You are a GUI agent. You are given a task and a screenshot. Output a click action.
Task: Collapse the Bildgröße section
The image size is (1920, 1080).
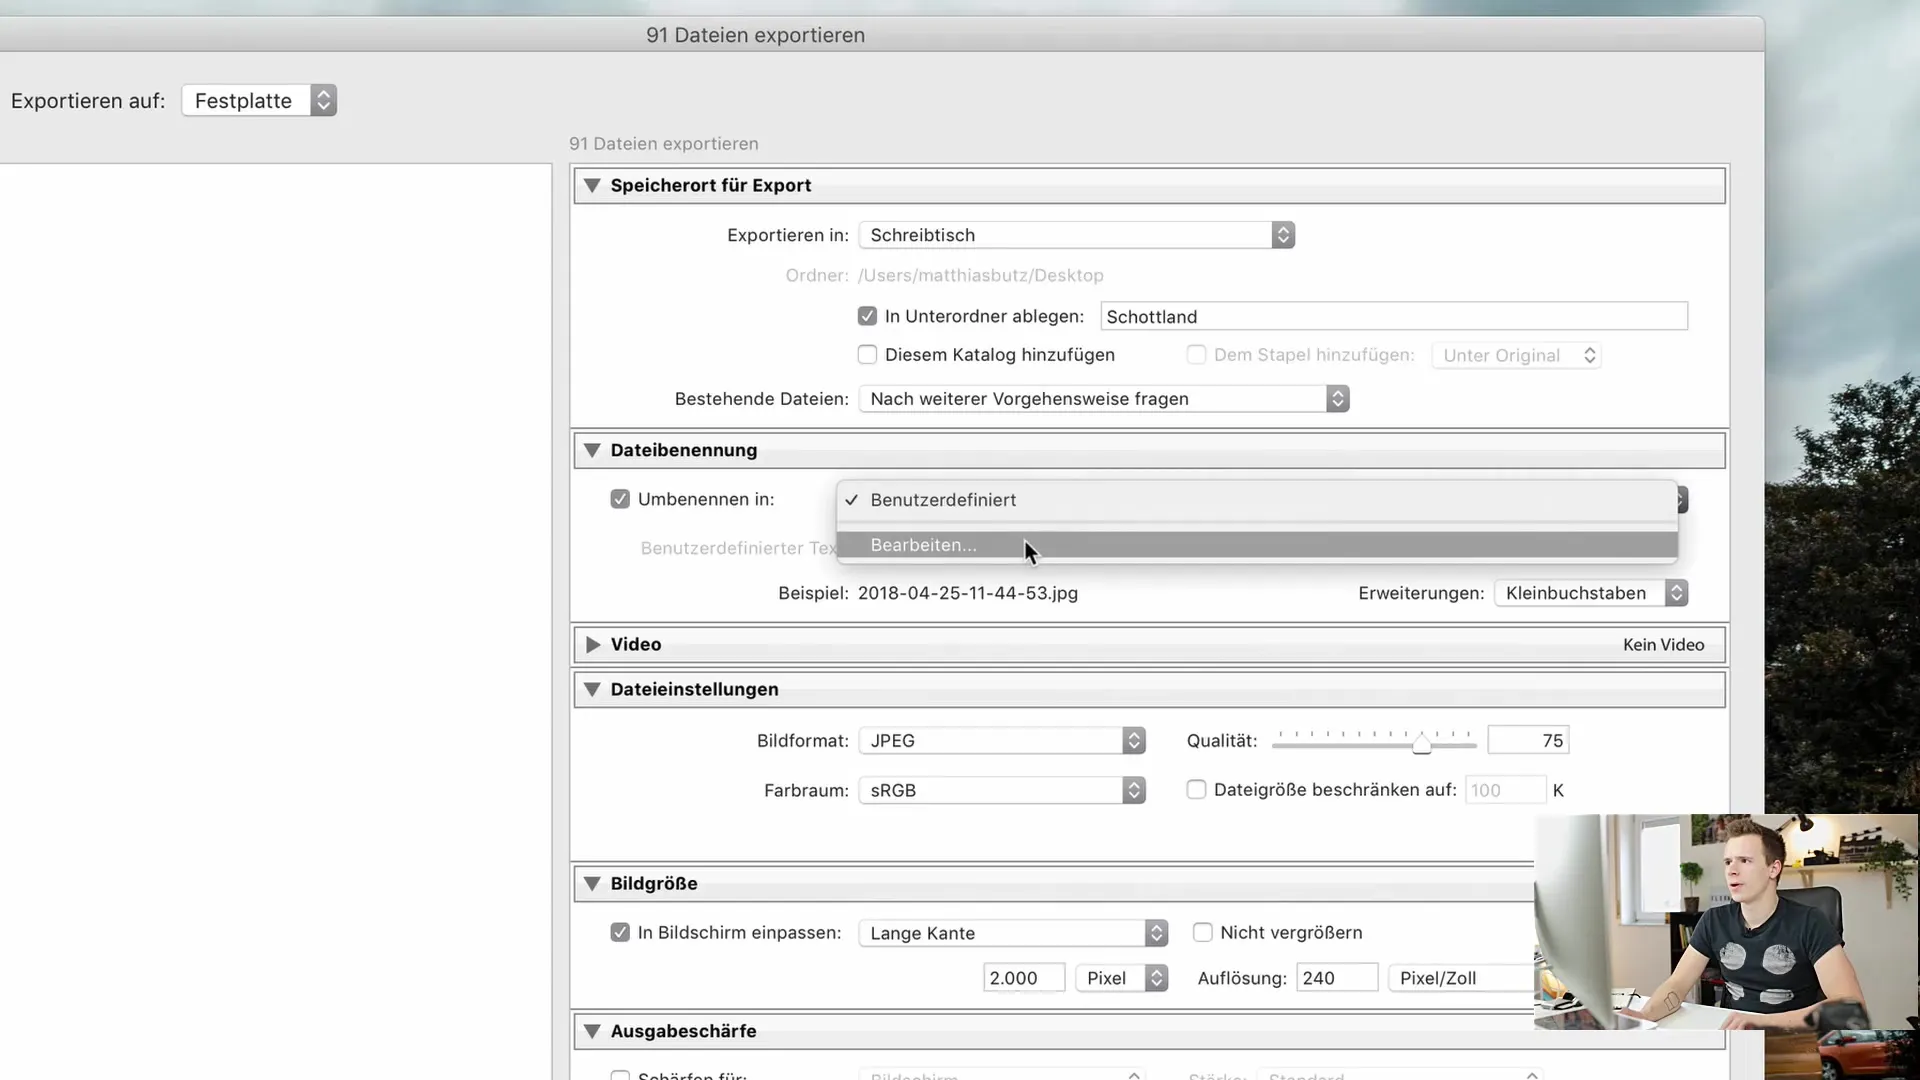592,884
